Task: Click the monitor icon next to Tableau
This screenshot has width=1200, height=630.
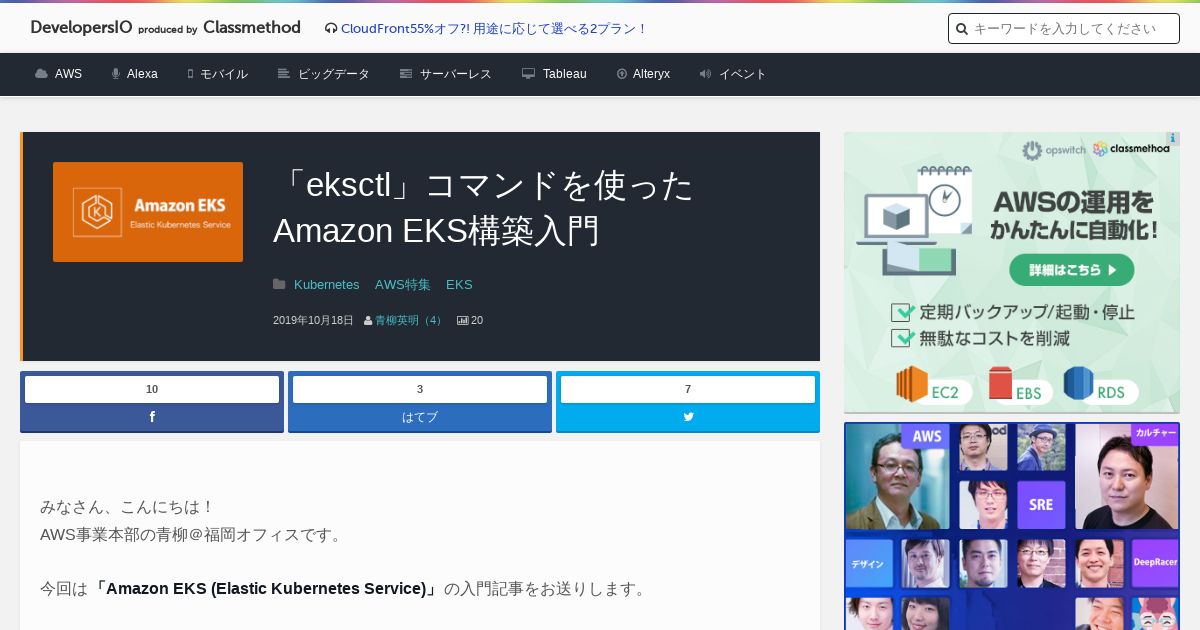Action: [528, 74]
